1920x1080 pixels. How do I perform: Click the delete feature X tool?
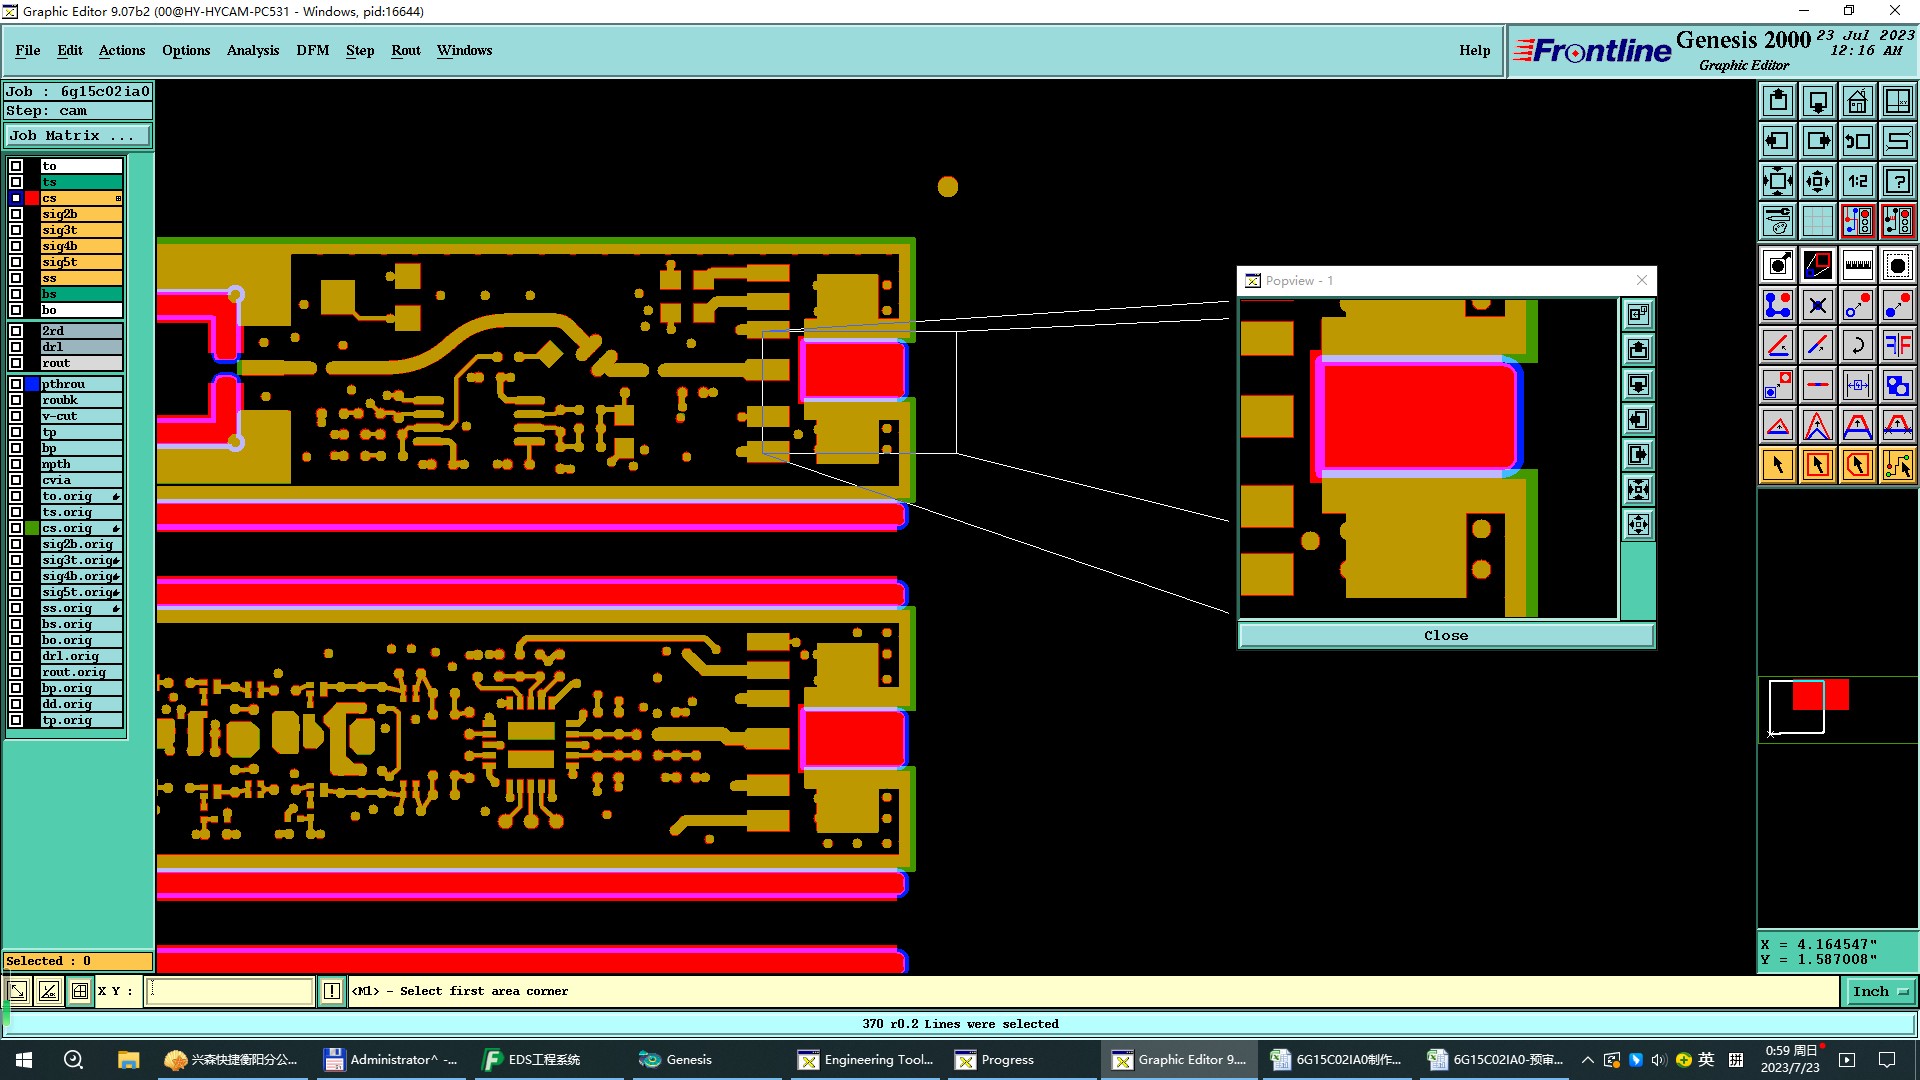pyautogui.click(x=1817, y=305)
